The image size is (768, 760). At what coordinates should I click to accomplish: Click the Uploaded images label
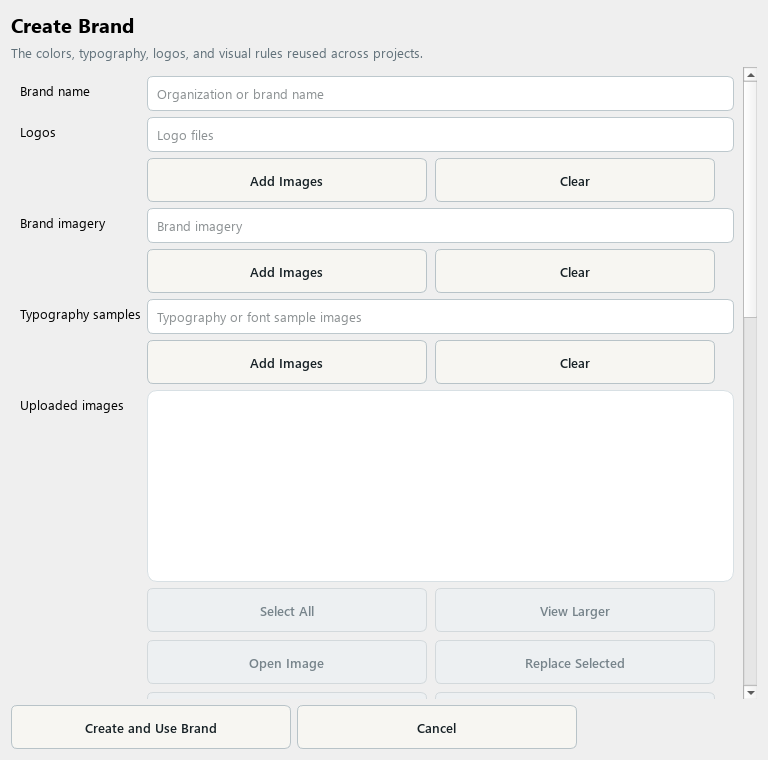click(x=72, y=406)
